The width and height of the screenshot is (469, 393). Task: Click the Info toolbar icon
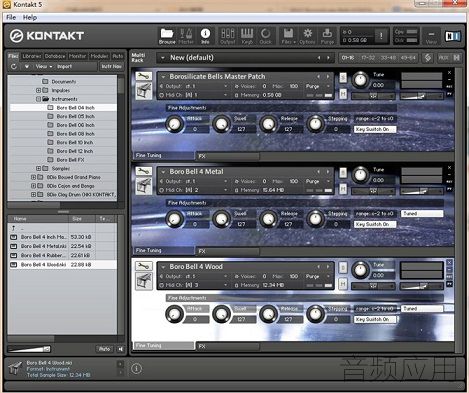tap(205, 36)
